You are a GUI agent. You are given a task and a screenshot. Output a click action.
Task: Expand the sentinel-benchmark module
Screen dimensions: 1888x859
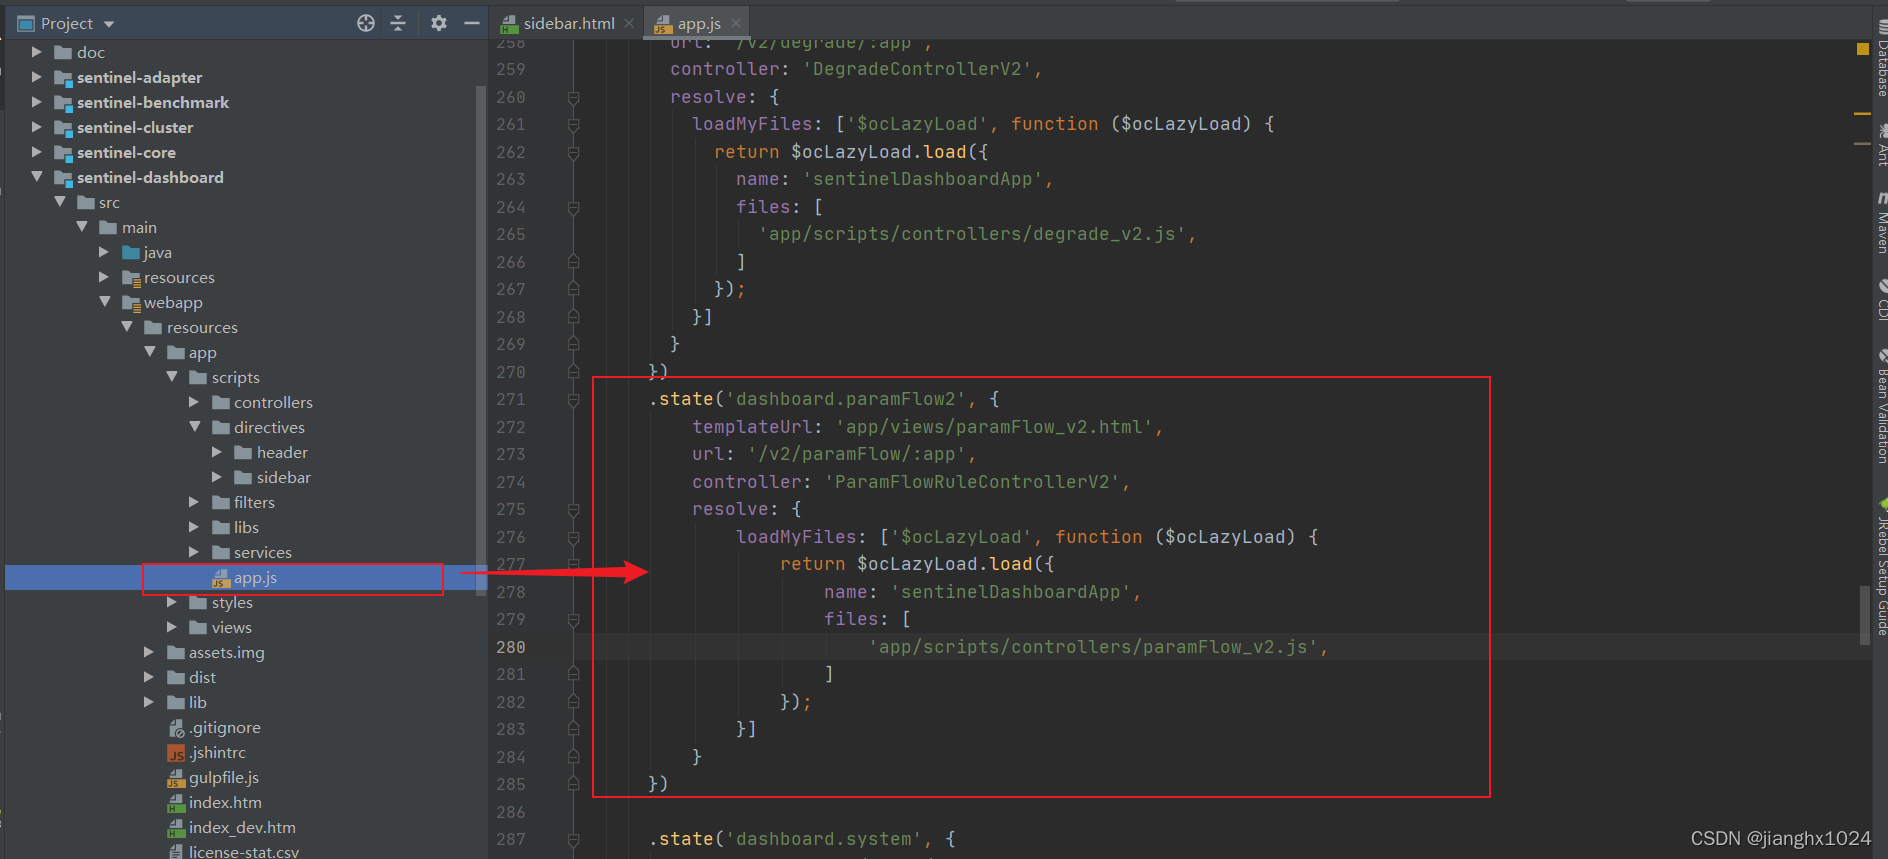(36, 102)
